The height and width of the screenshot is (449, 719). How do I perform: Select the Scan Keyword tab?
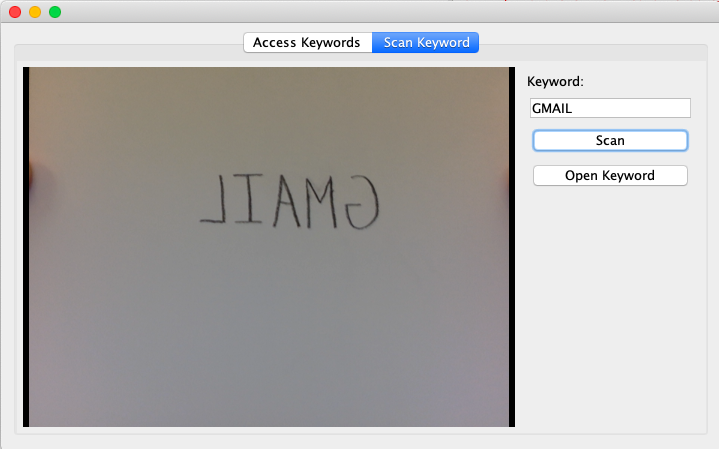(x=426, y=43)
